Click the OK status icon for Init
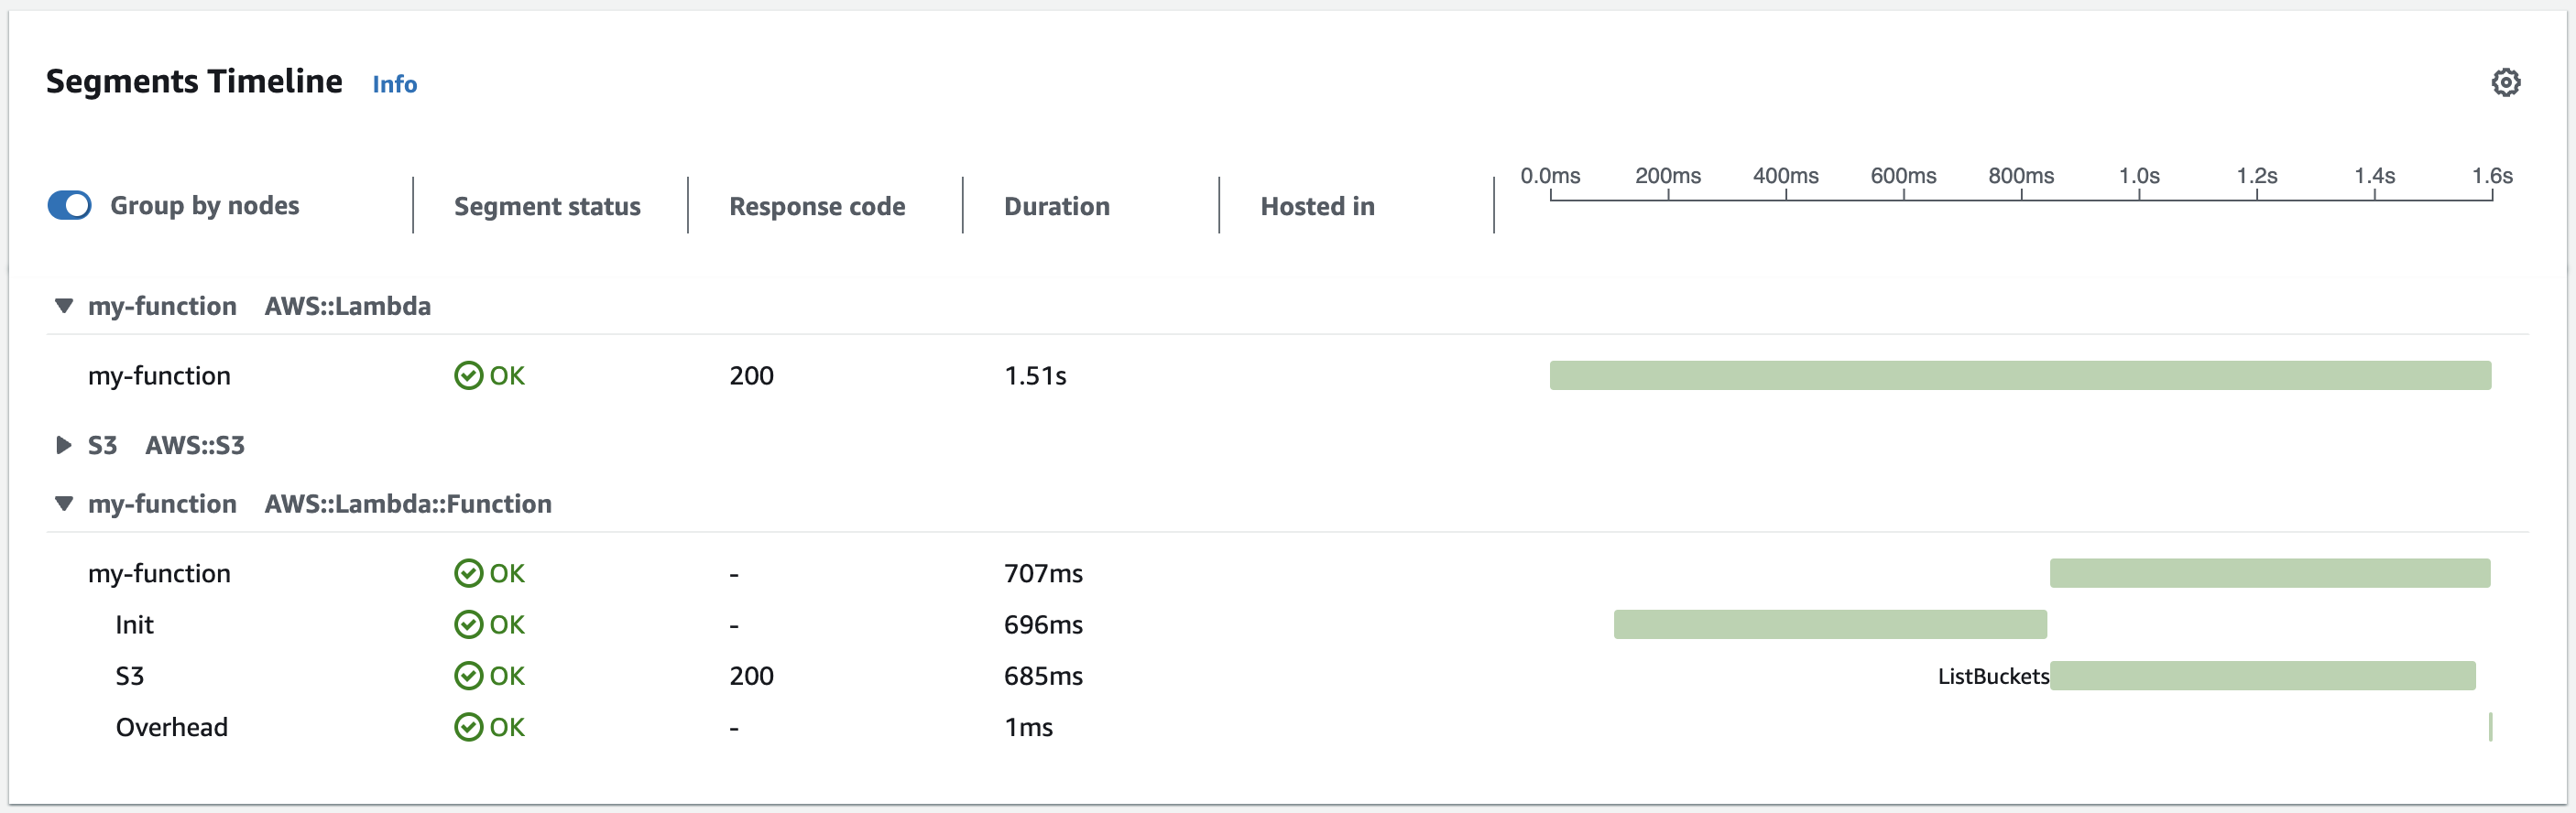Screen dimensions: 2576x813 (x=468, y=625)
